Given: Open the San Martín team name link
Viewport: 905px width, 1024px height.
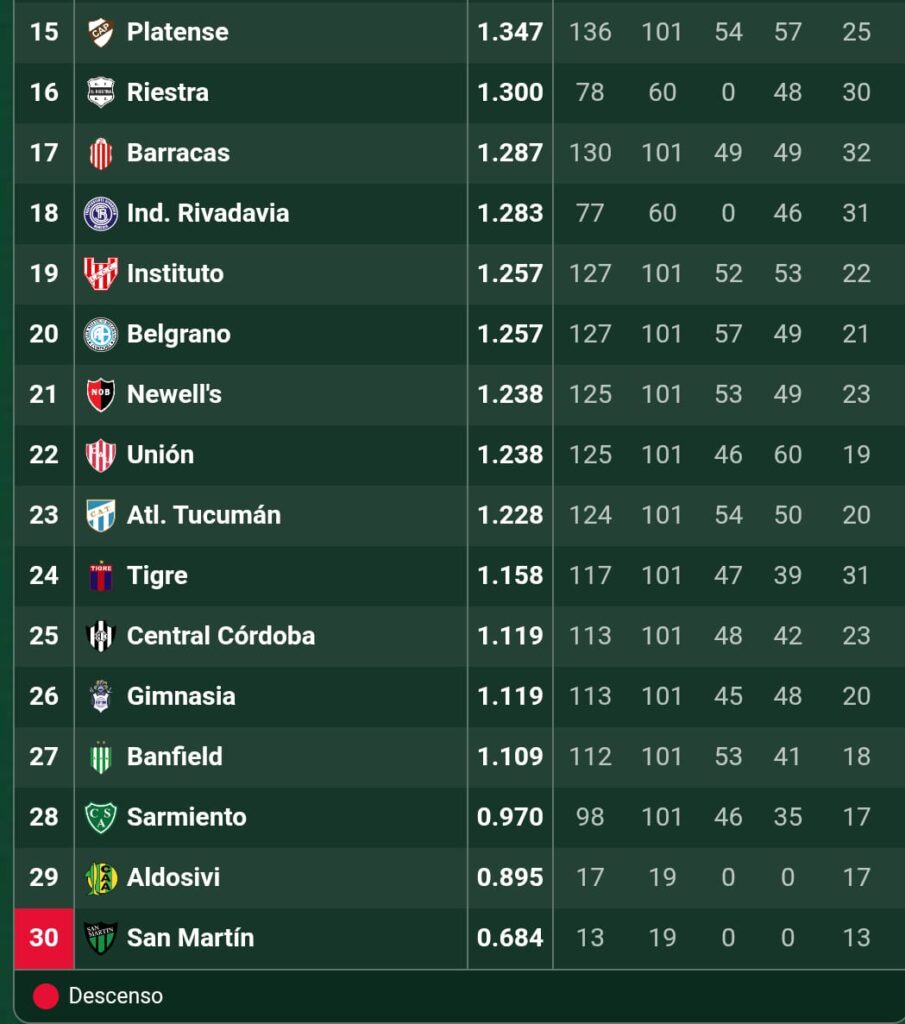Looking at the screenshot, I should click(190, 938).
